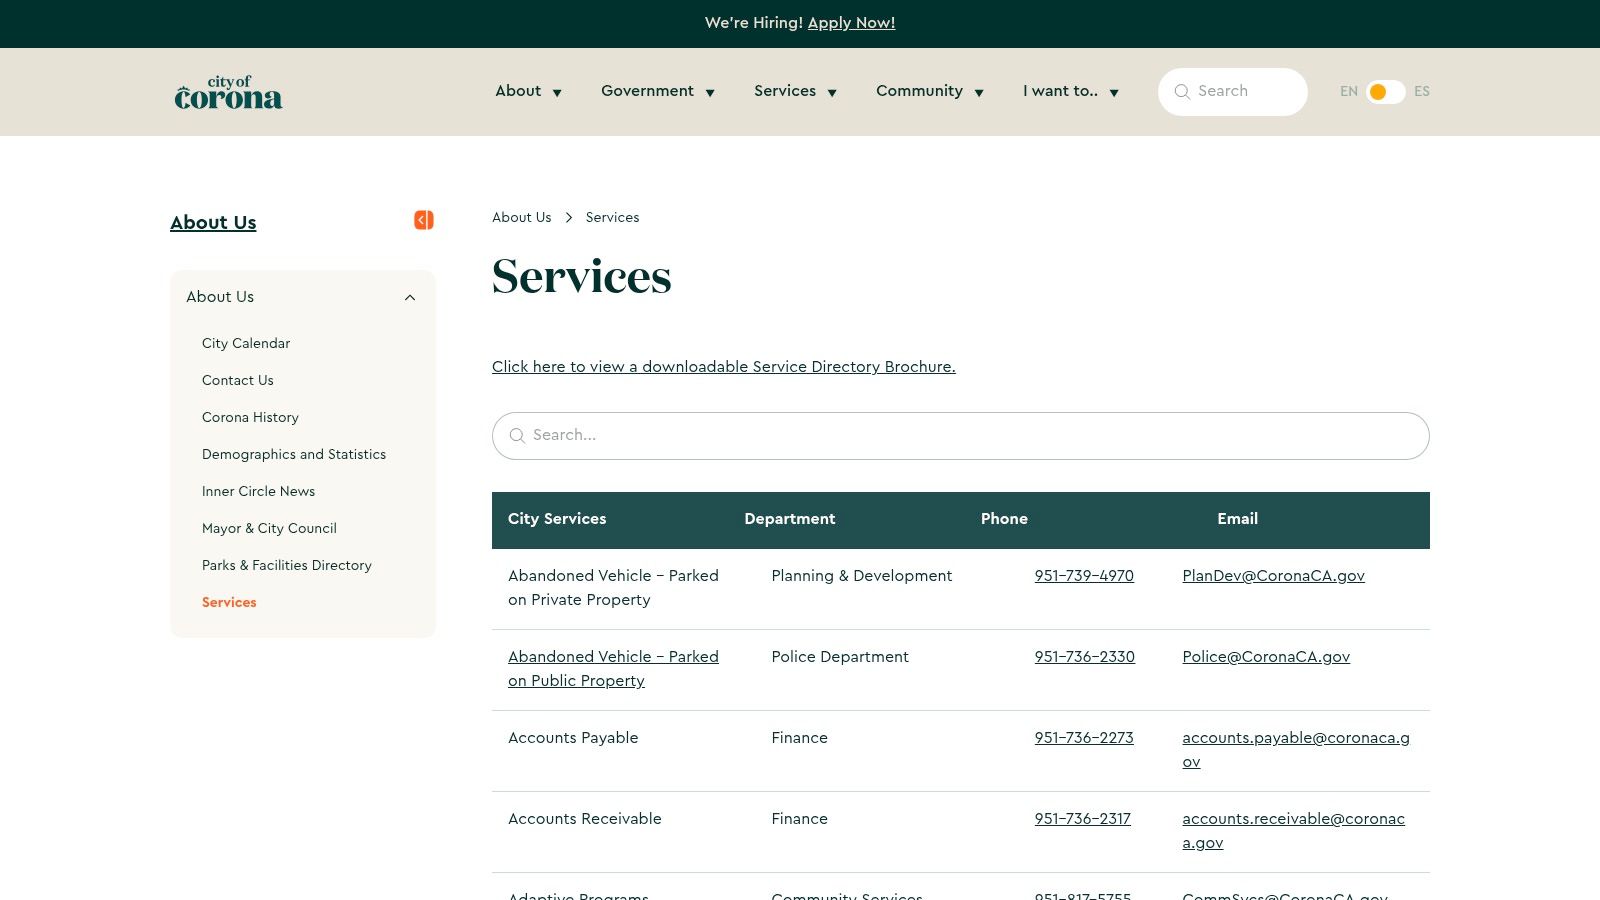Click magnifier icon in services search bar
The height and width of the screenshot is (900, 1600).
click(x=517, y=436)
